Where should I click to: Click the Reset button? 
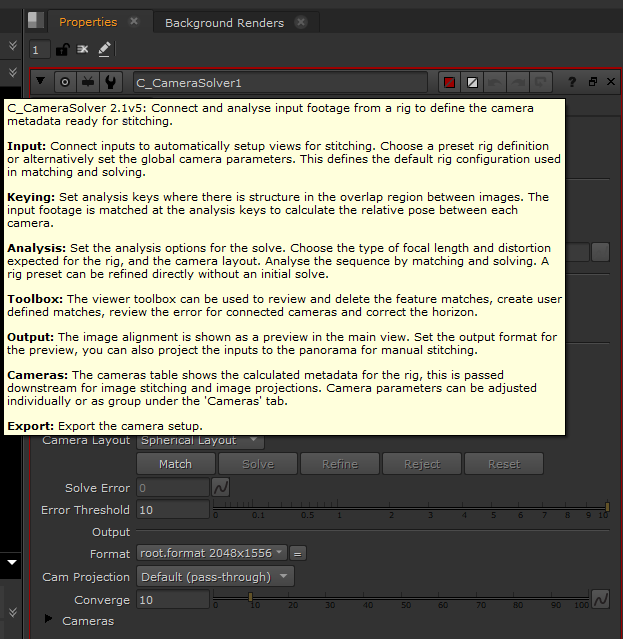pos(504,464)
